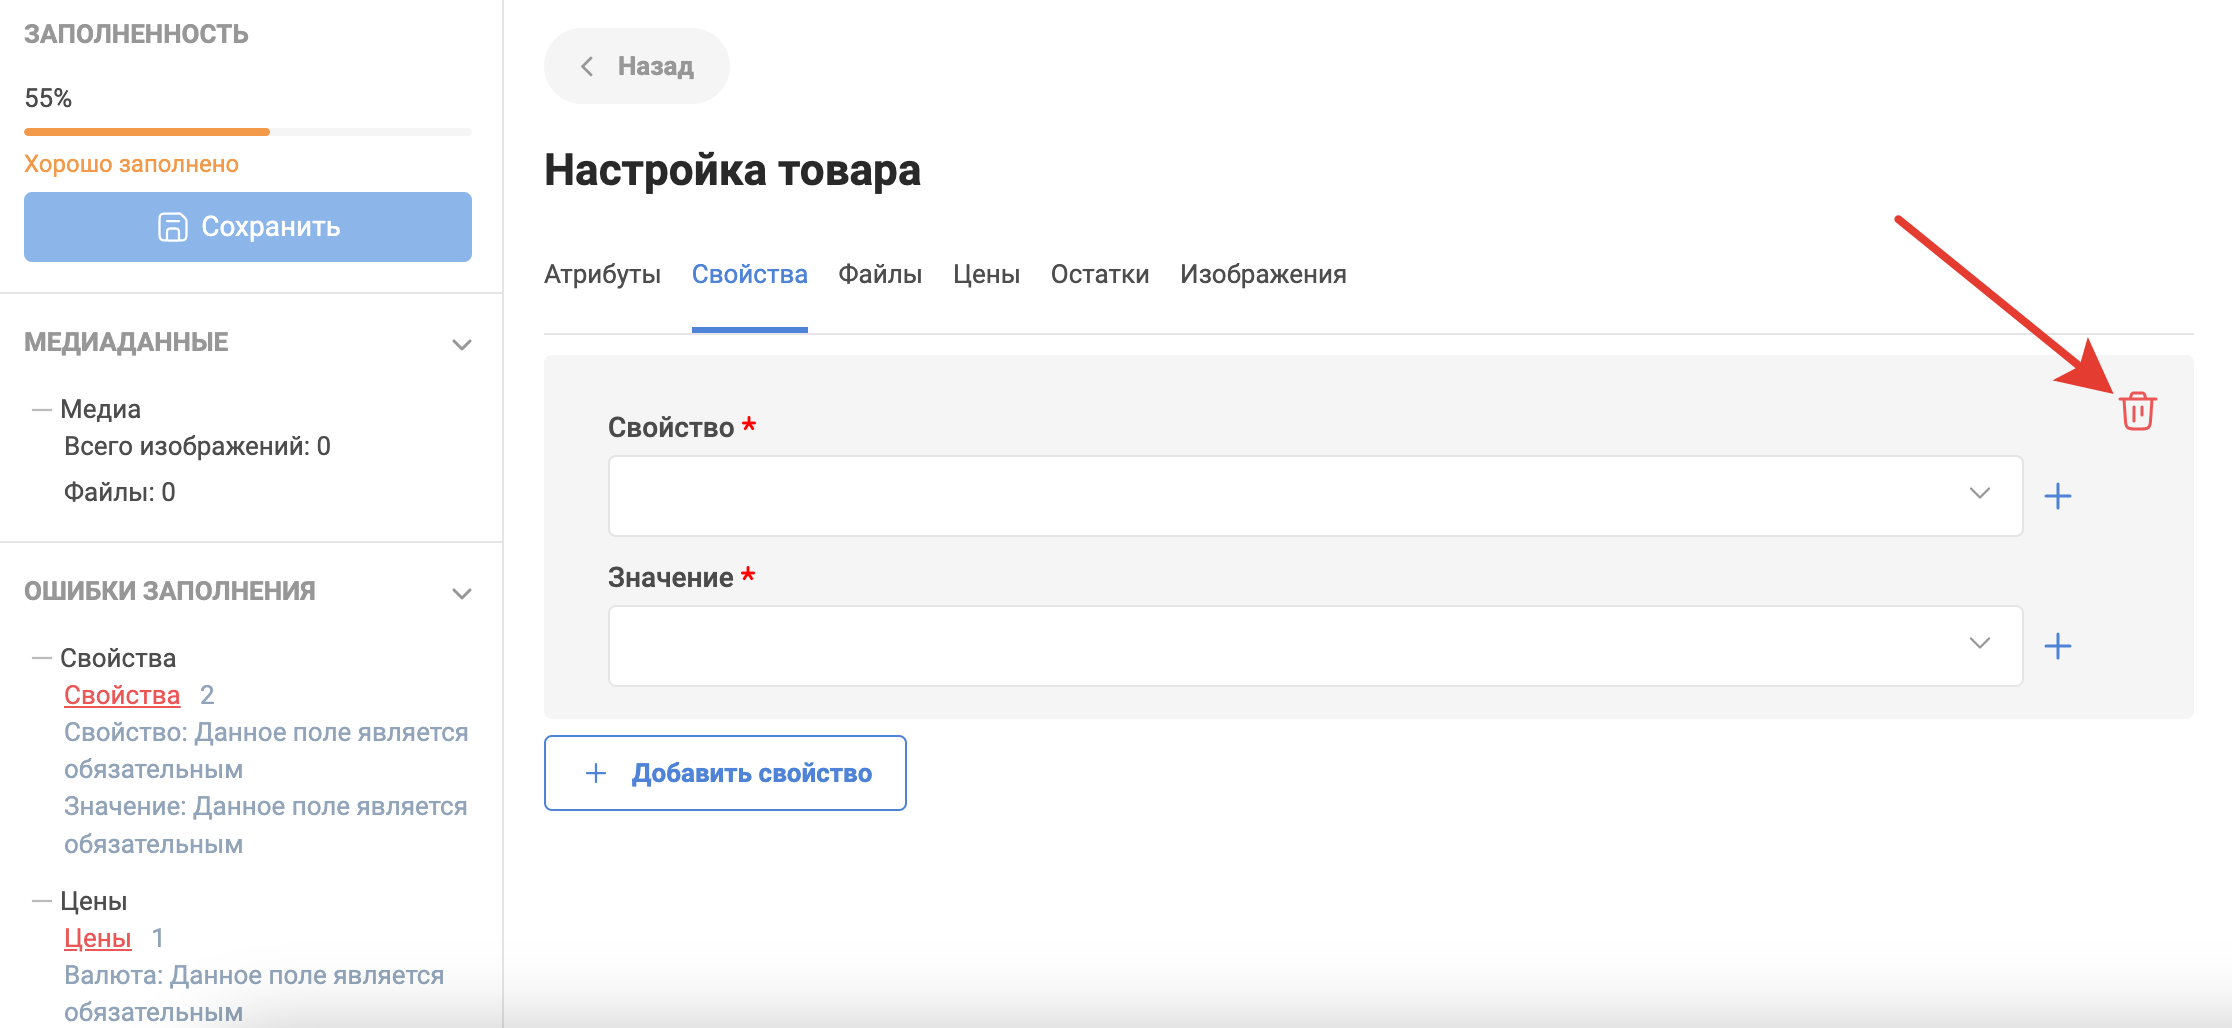Click plus icon next to Свойство field
Screen dimensions: 2232x1028
click(x=2057, y=496)
